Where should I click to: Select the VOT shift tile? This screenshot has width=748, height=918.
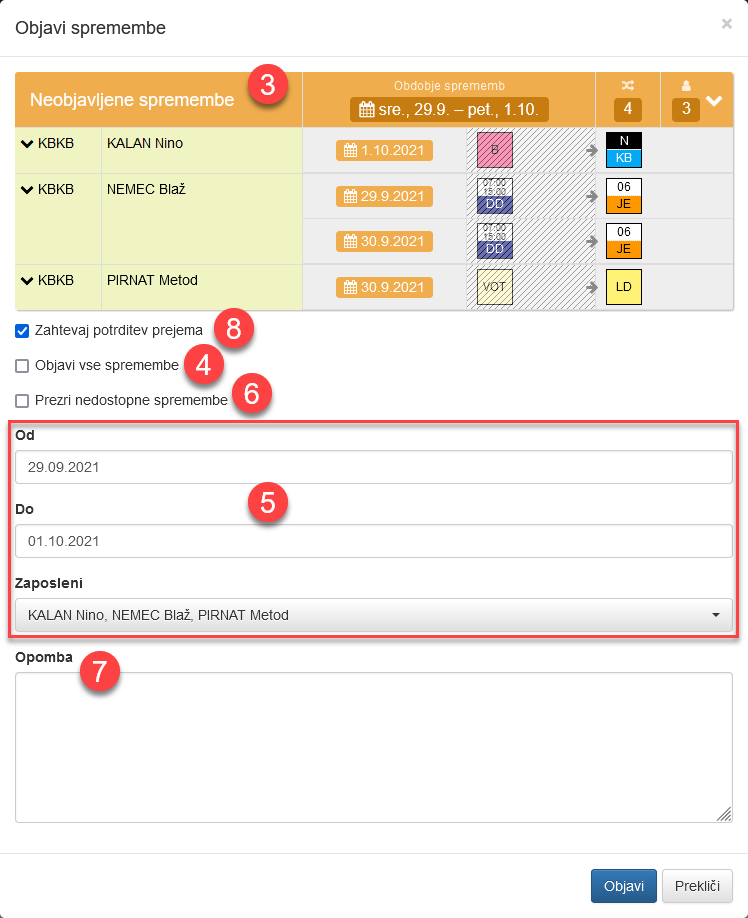494,287
